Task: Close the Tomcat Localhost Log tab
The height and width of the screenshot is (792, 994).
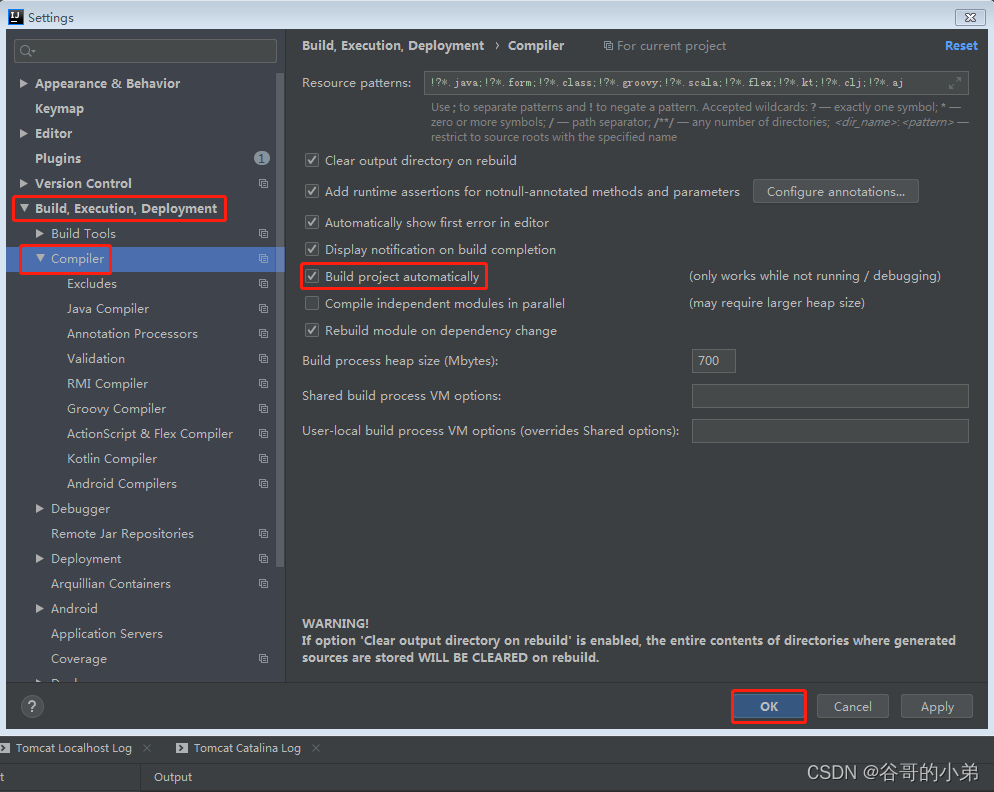Action: (x=147, y=748)
